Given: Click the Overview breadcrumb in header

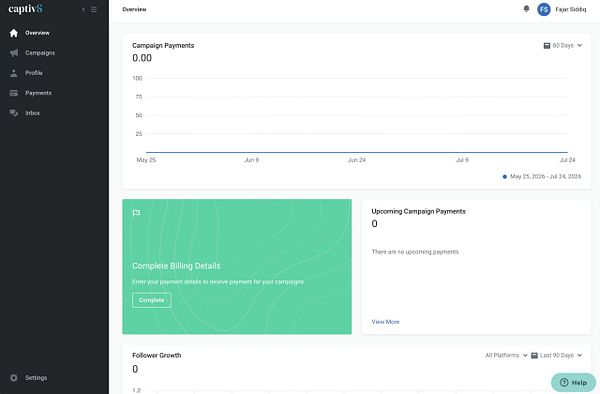Looking at the screenshot, I should pos(134,9).
